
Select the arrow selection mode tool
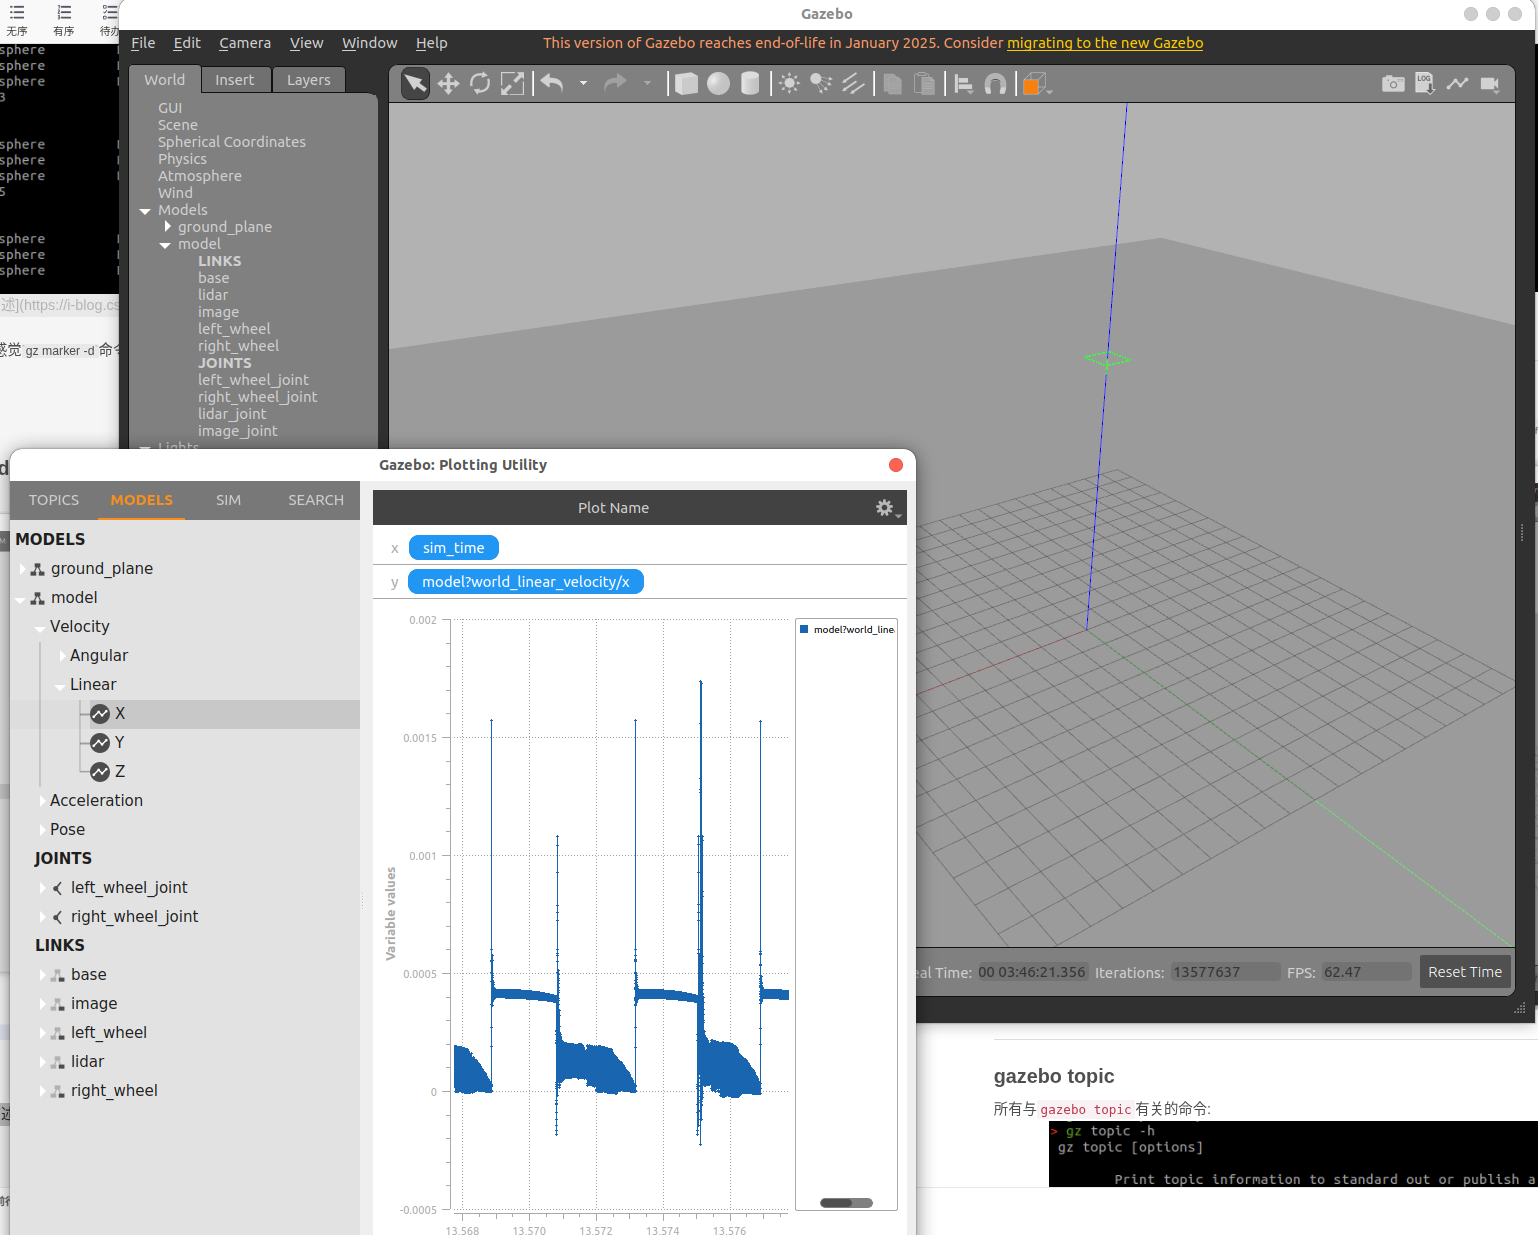415,84
